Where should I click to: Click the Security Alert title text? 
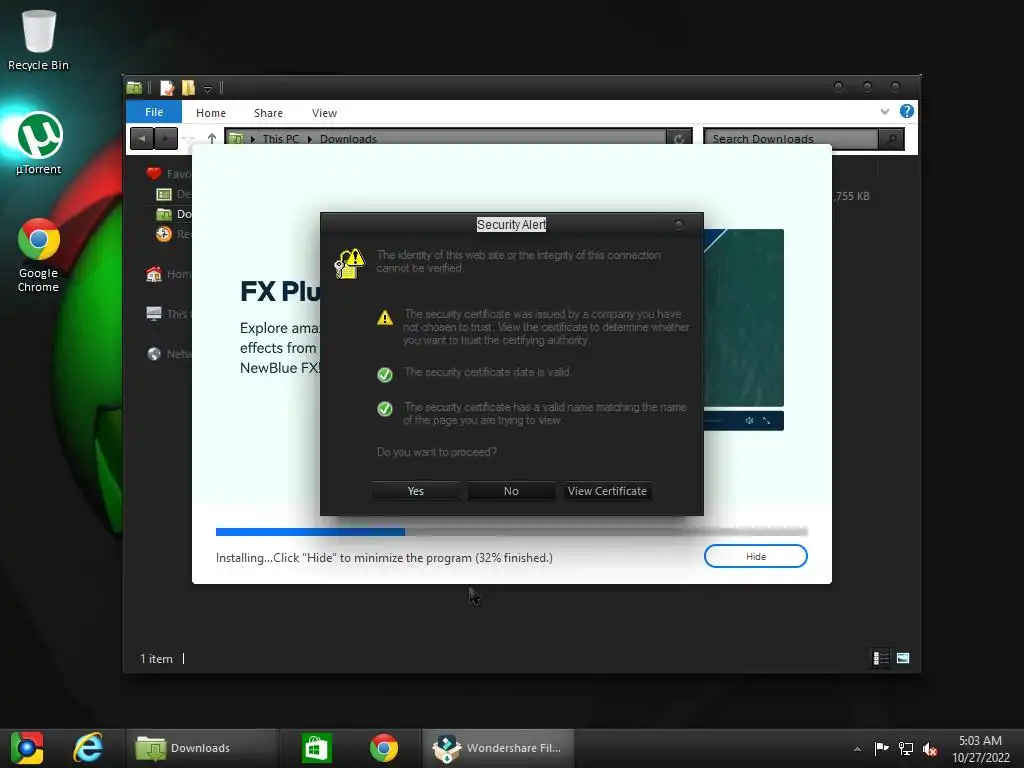click(511, 225)
